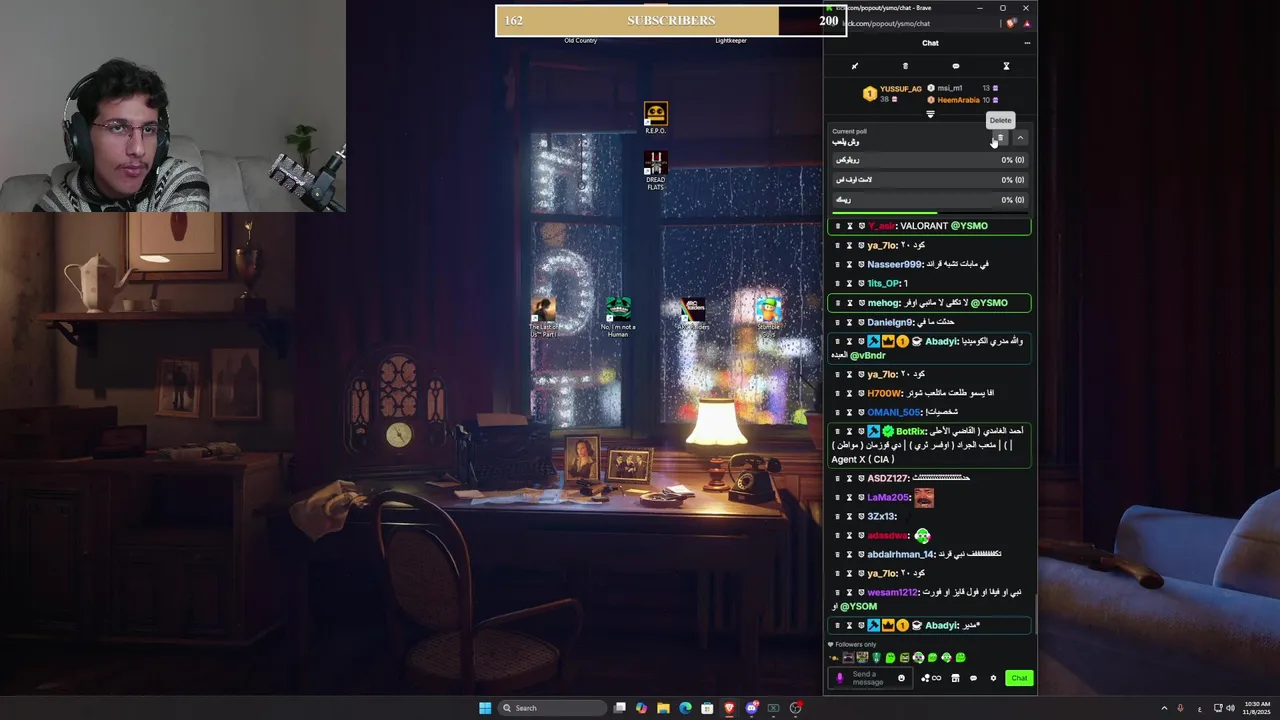The width and height of the screenshot is (1280, 720).
Task: Timeout user 3Zx13
Action: pyautogui.click(x=850, y=516)
